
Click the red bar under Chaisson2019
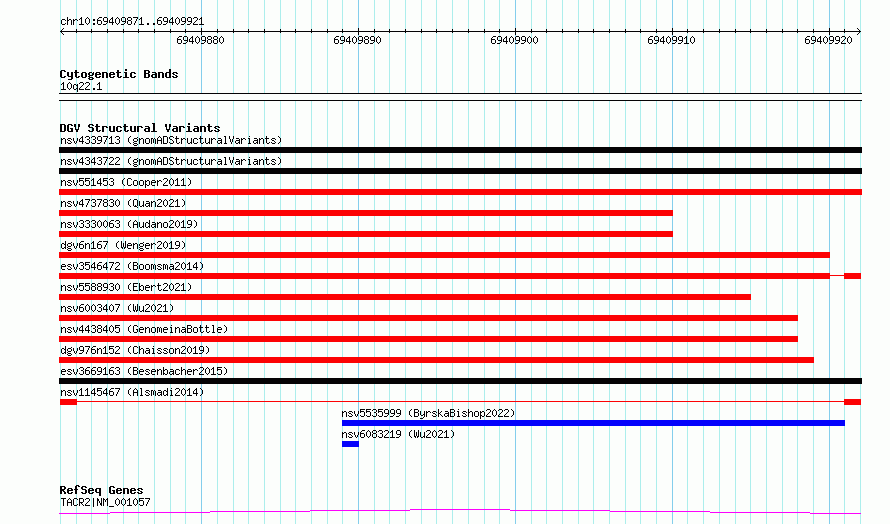(x=436, y=360)
